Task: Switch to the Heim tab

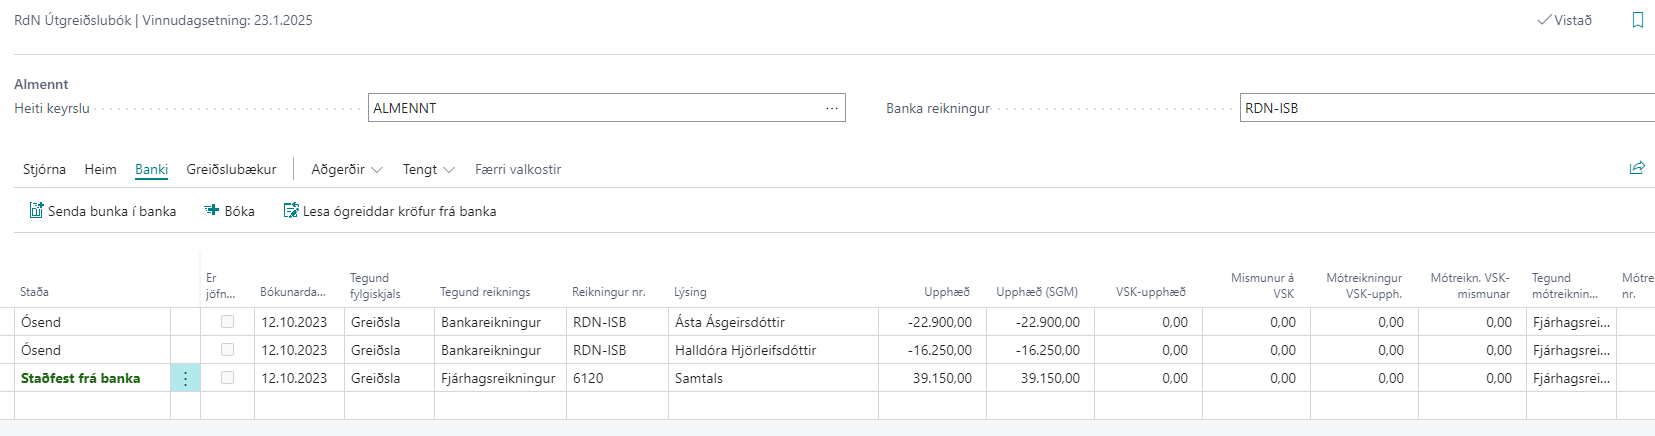Action: click(100, 169)
